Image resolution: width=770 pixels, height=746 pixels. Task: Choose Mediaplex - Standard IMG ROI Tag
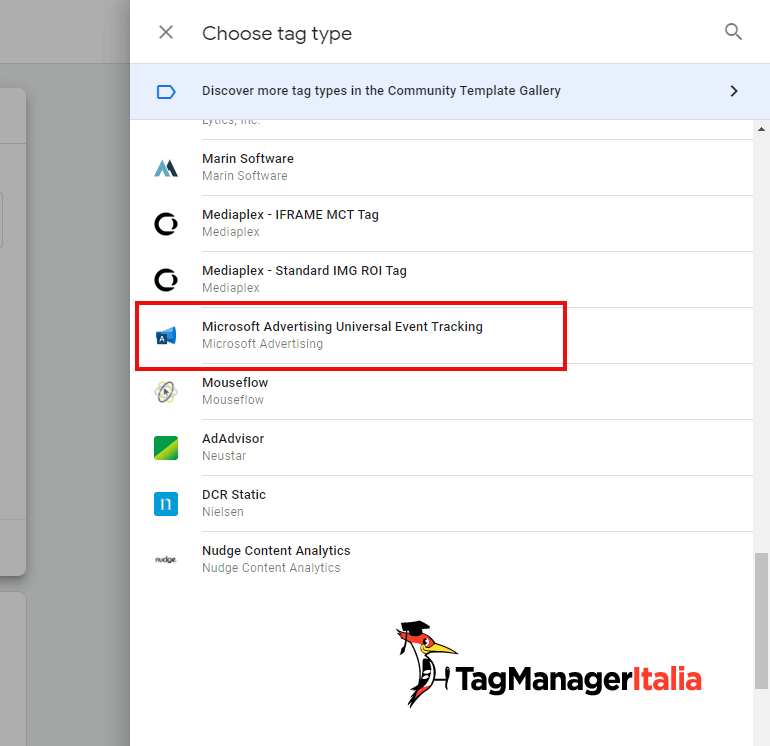click(x=441, y=279)
